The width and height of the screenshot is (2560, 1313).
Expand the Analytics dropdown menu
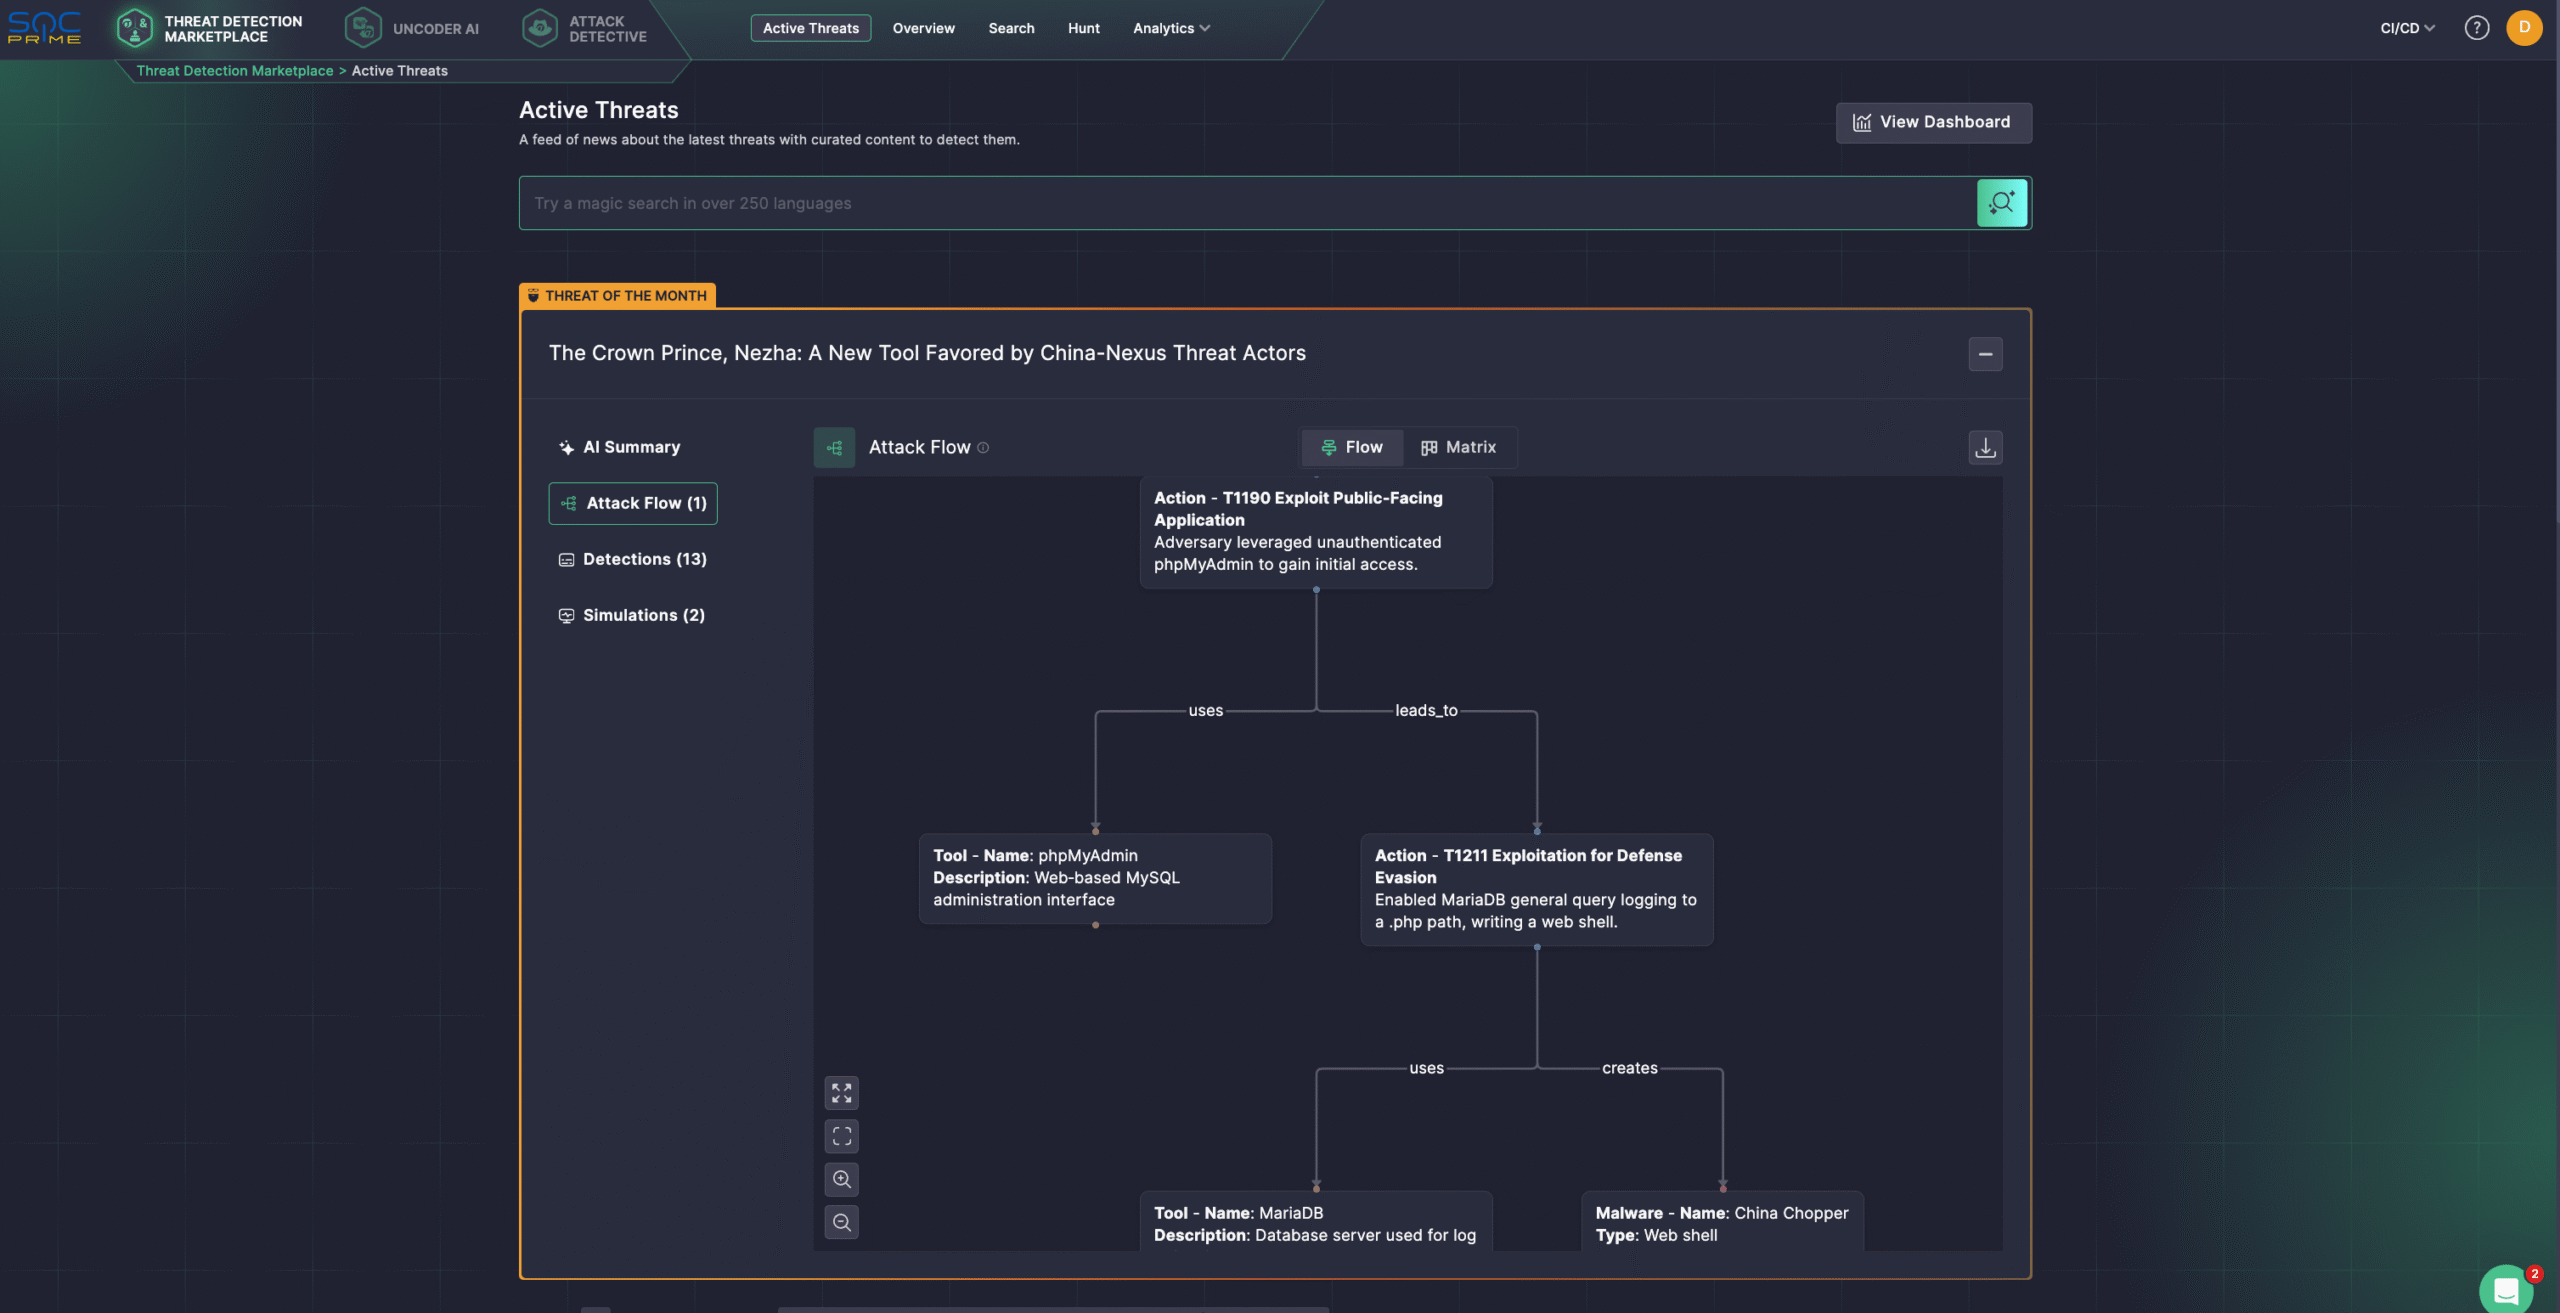coord(1171,28)
